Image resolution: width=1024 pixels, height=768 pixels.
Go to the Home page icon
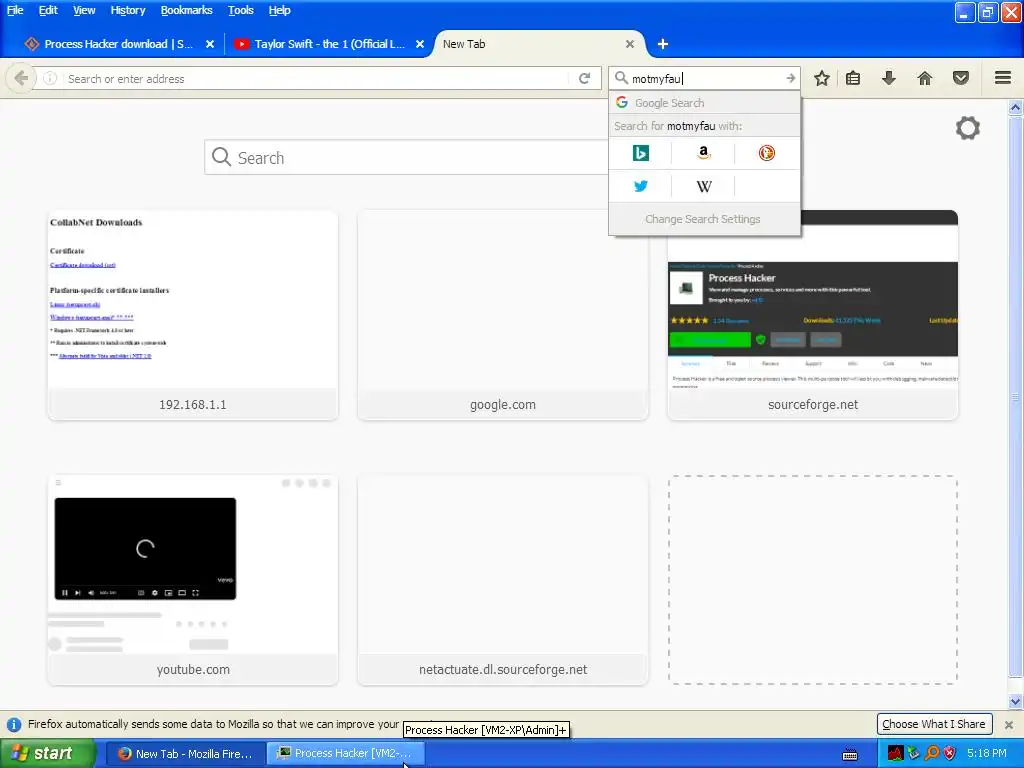[x=925, y=78]
